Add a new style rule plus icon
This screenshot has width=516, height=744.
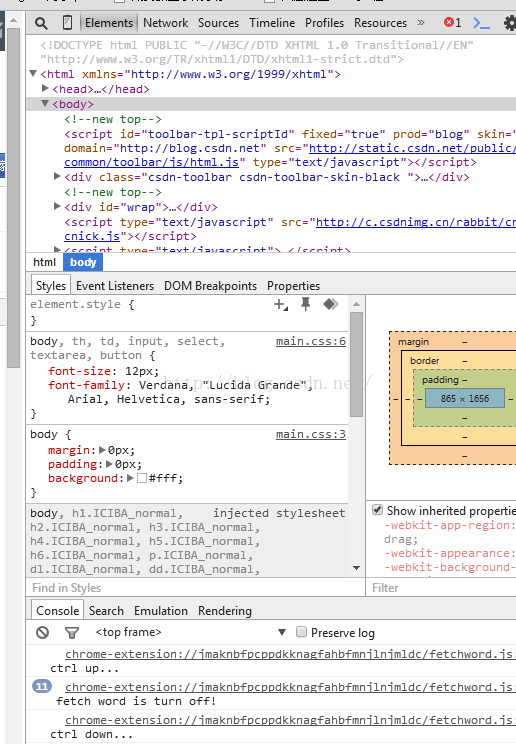coord(281,305)
